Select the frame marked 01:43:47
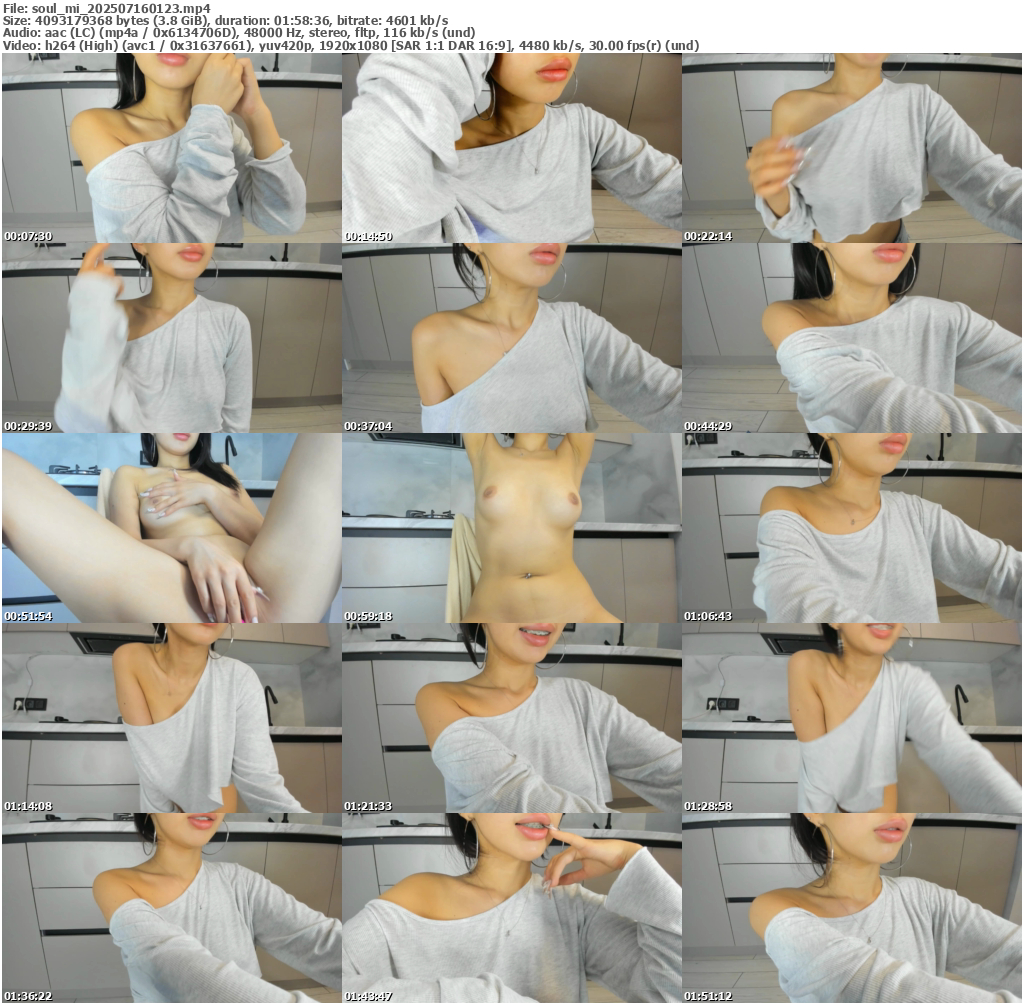 [x=511, y=908]
